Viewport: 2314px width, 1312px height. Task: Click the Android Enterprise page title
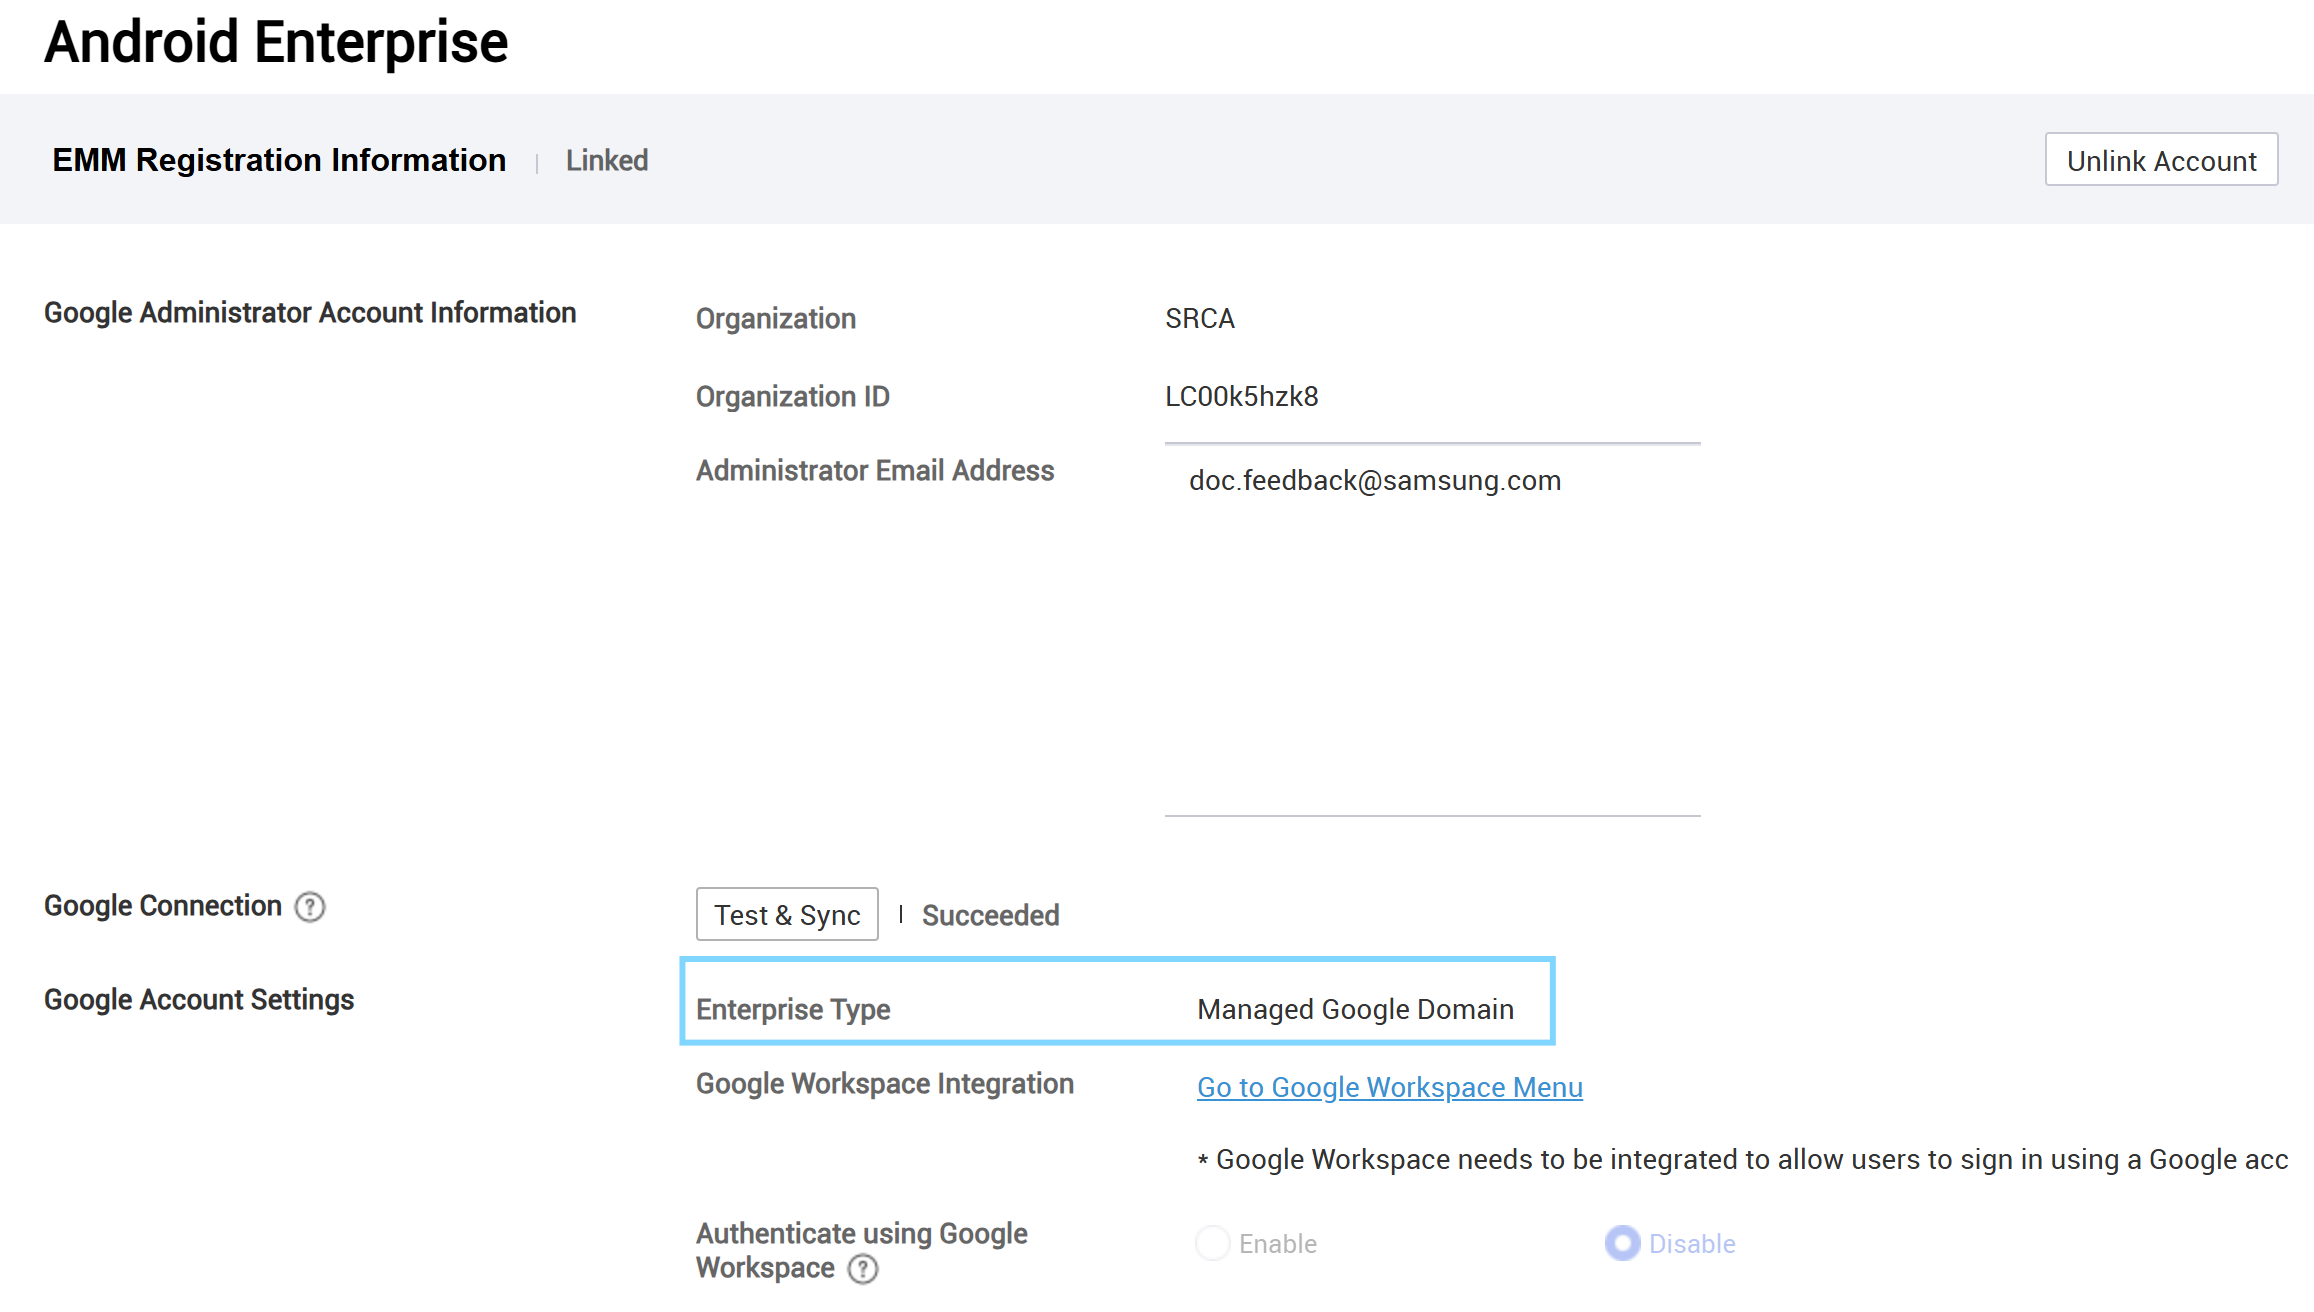(276, 42)
